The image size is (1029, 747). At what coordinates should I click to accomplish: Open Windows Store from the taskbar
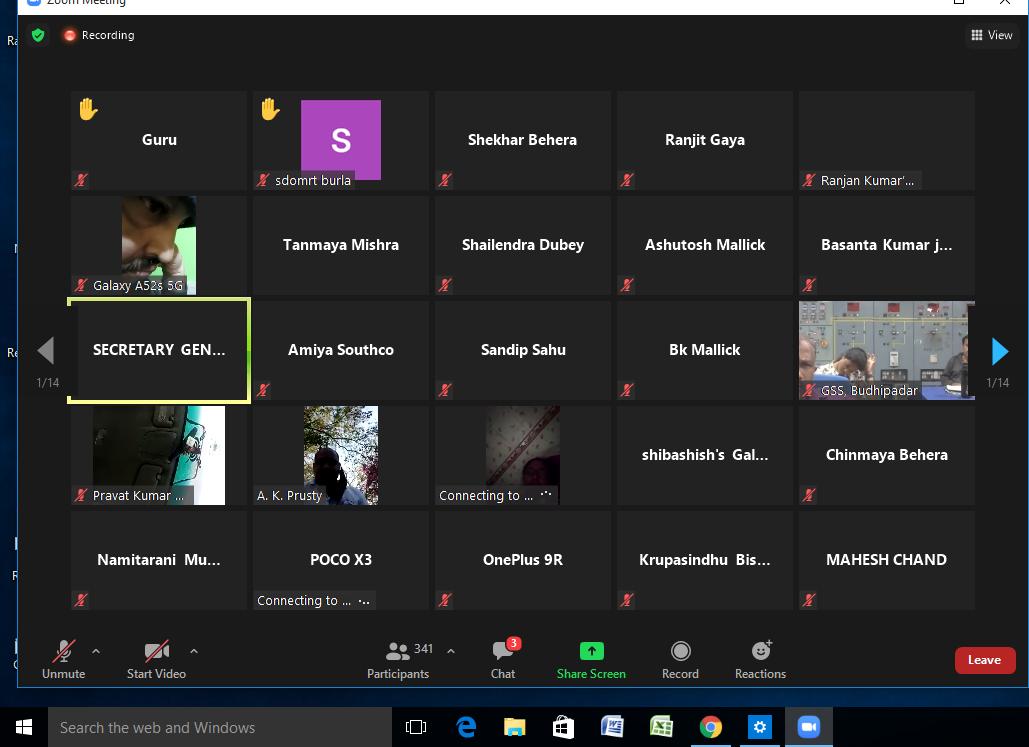(x=564, y=727)
